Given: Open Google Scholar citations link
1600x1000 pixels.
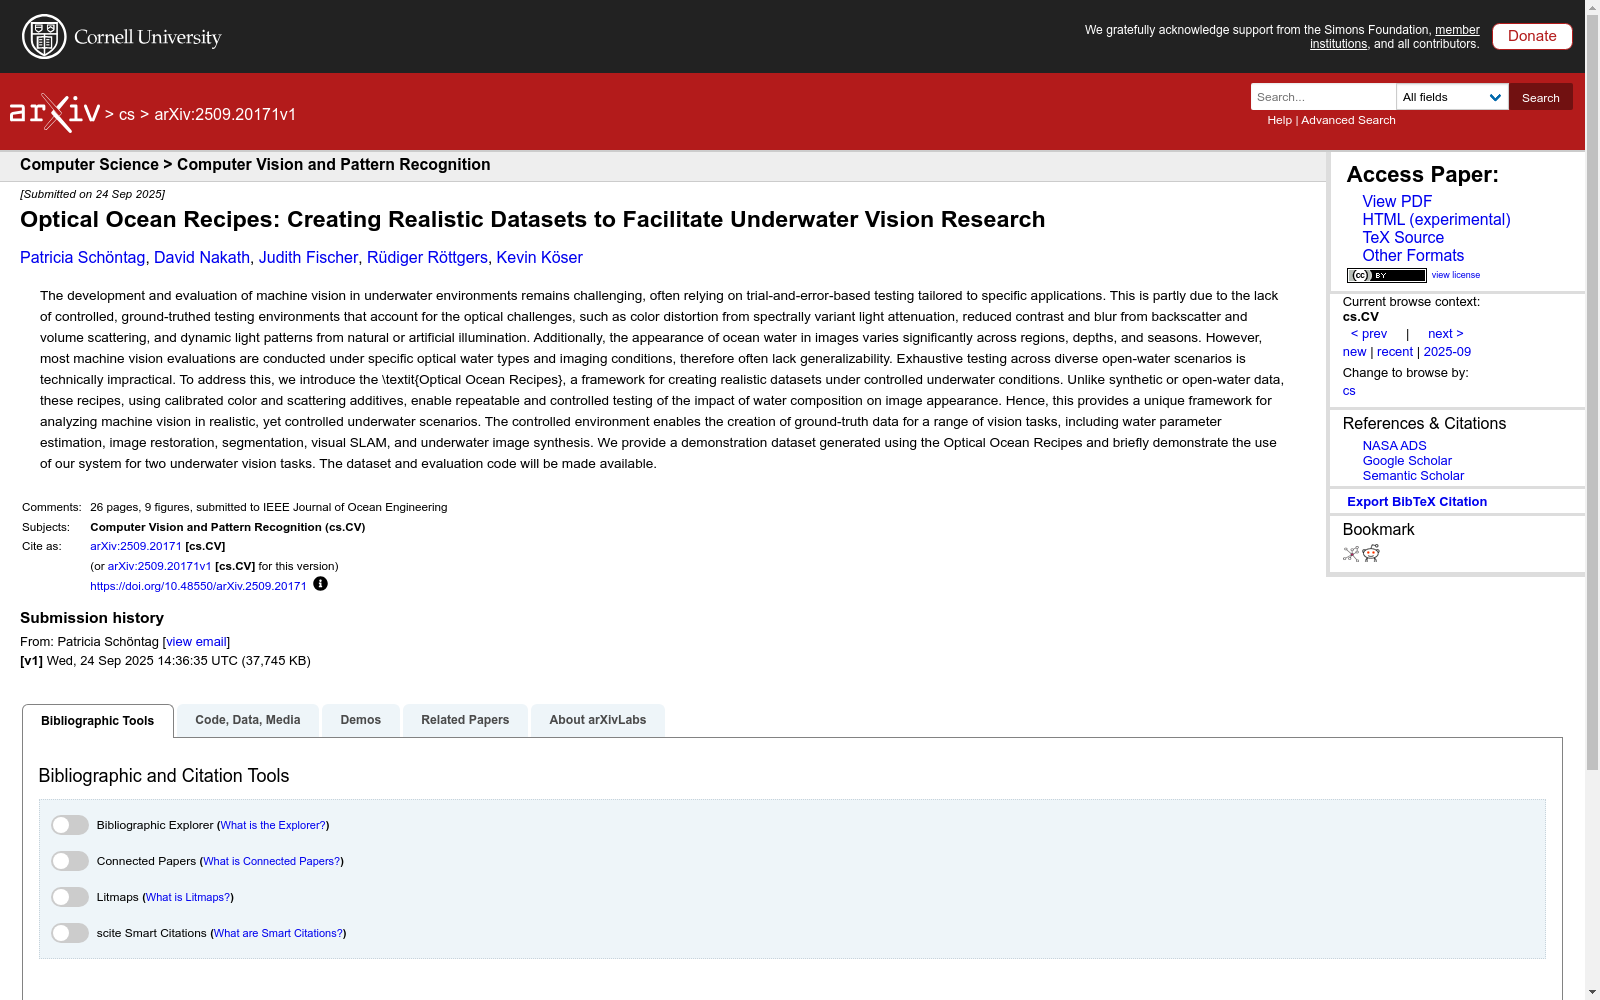Looking at the screenshot, I should (1407, 461).
